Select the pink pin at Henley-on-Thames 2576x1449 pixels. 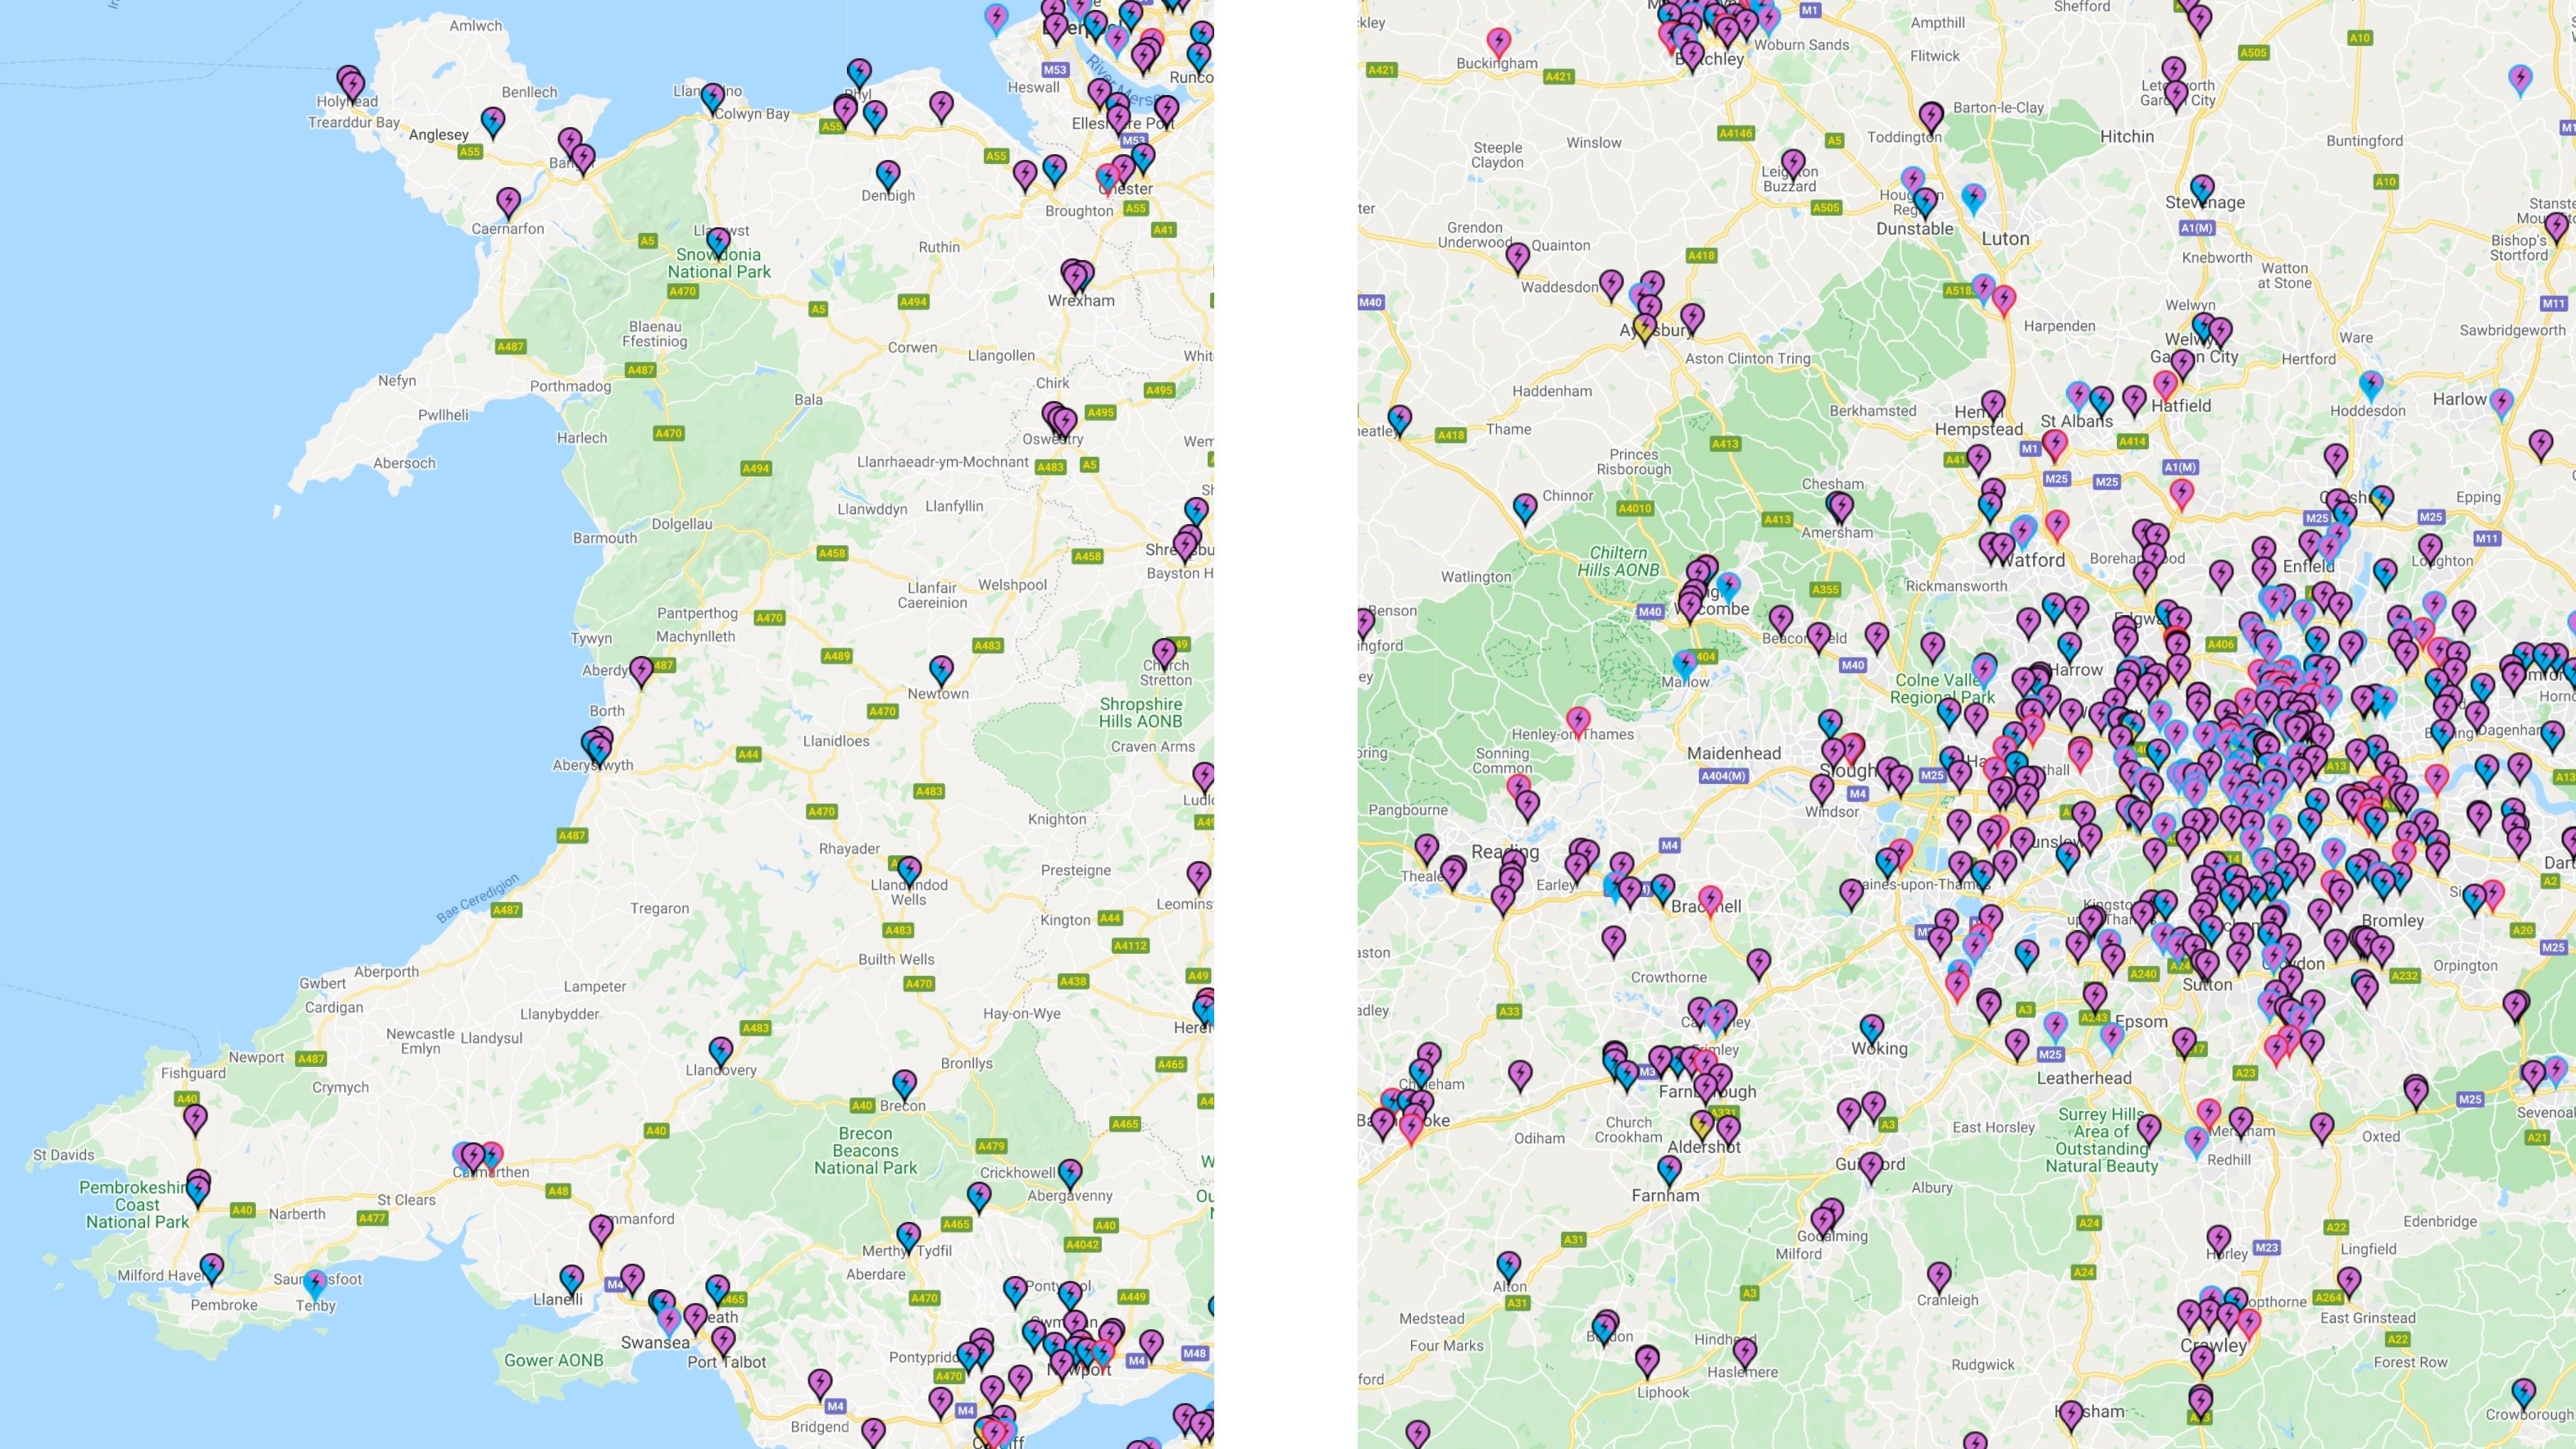pos(1578,720)
